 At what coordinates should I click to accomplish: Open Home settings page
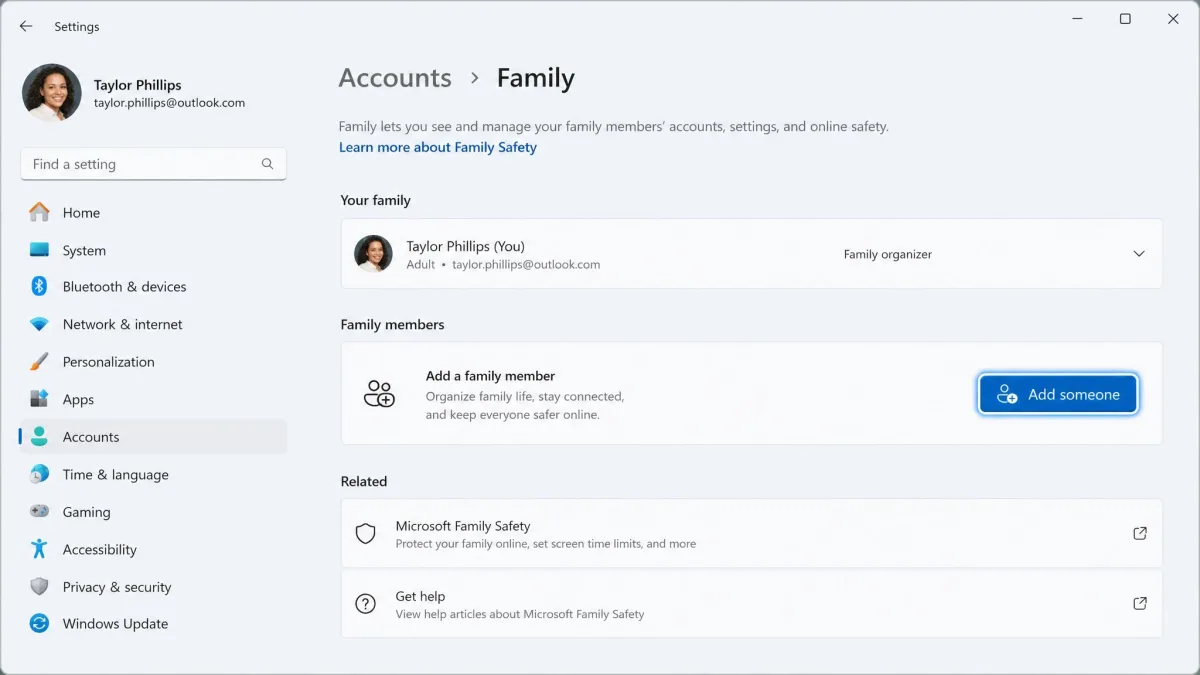point(153,212)
